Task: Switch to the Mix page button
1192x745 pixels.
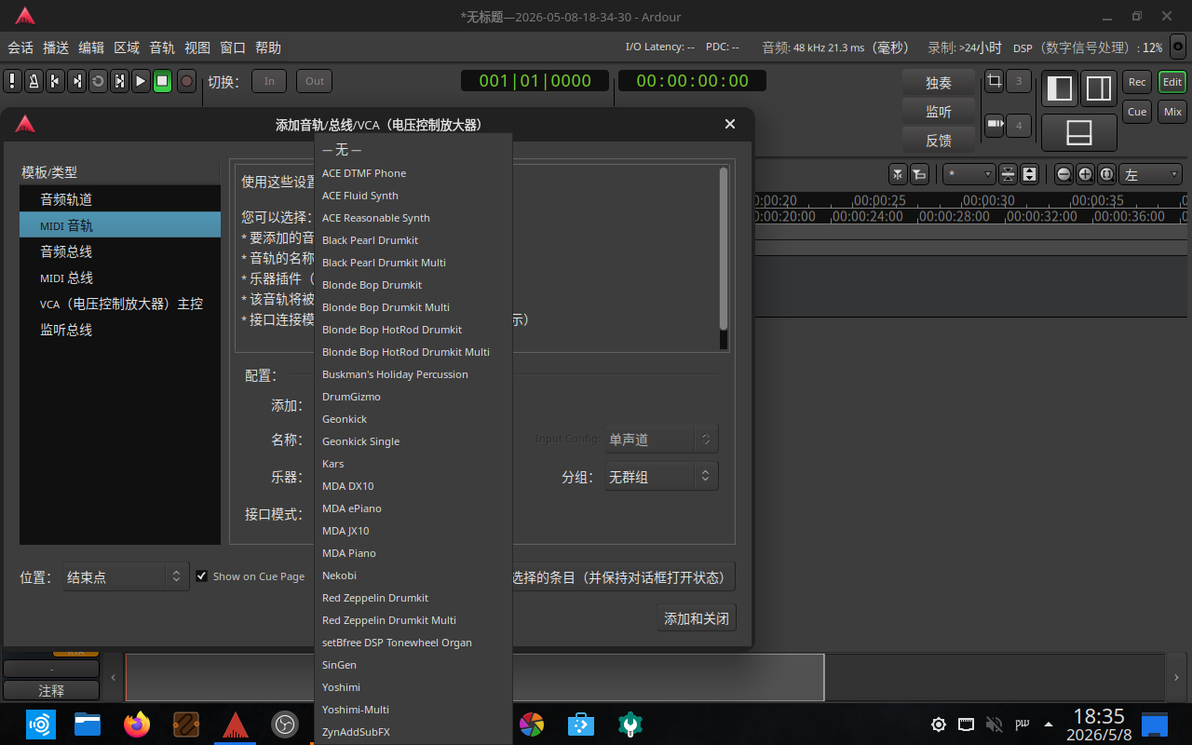Action: (1172, 112)
